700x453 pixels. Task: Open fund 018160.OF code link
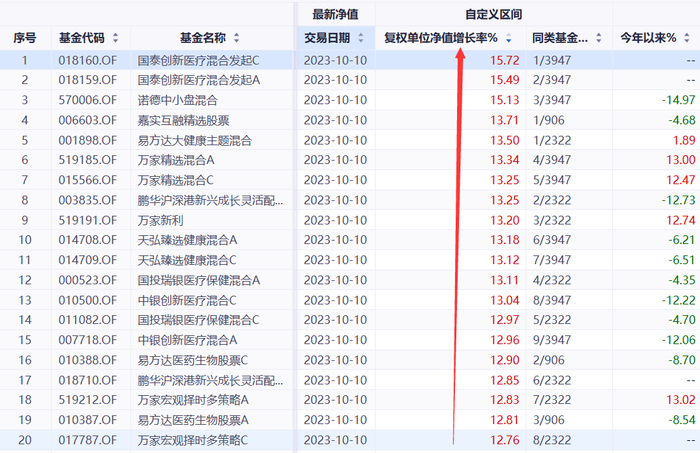coord(88,60)
